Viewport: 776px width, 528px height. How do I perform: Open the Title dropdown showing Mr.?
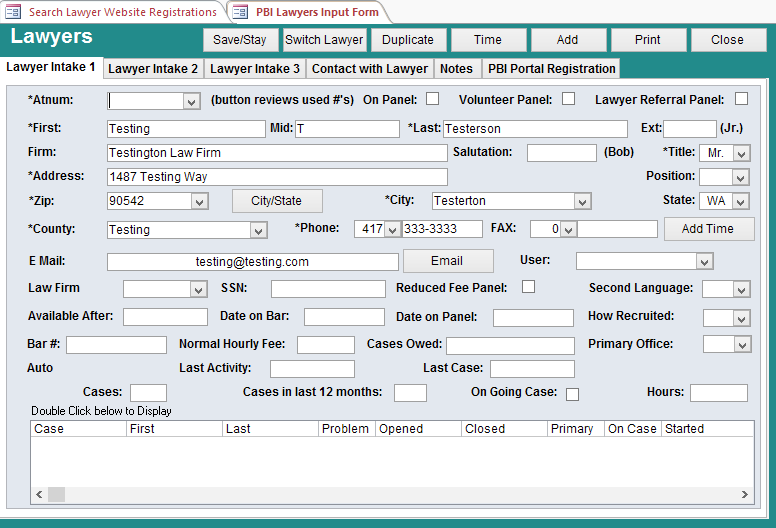click(x=741, y=153)
